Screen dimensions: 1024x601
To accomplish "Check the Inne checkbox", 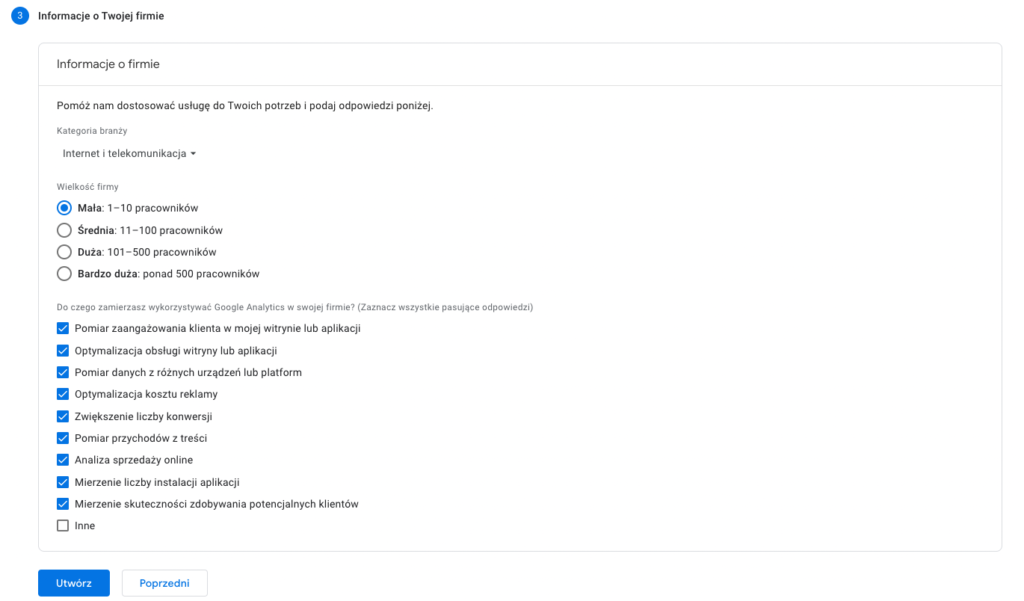I will pos(63,526).
